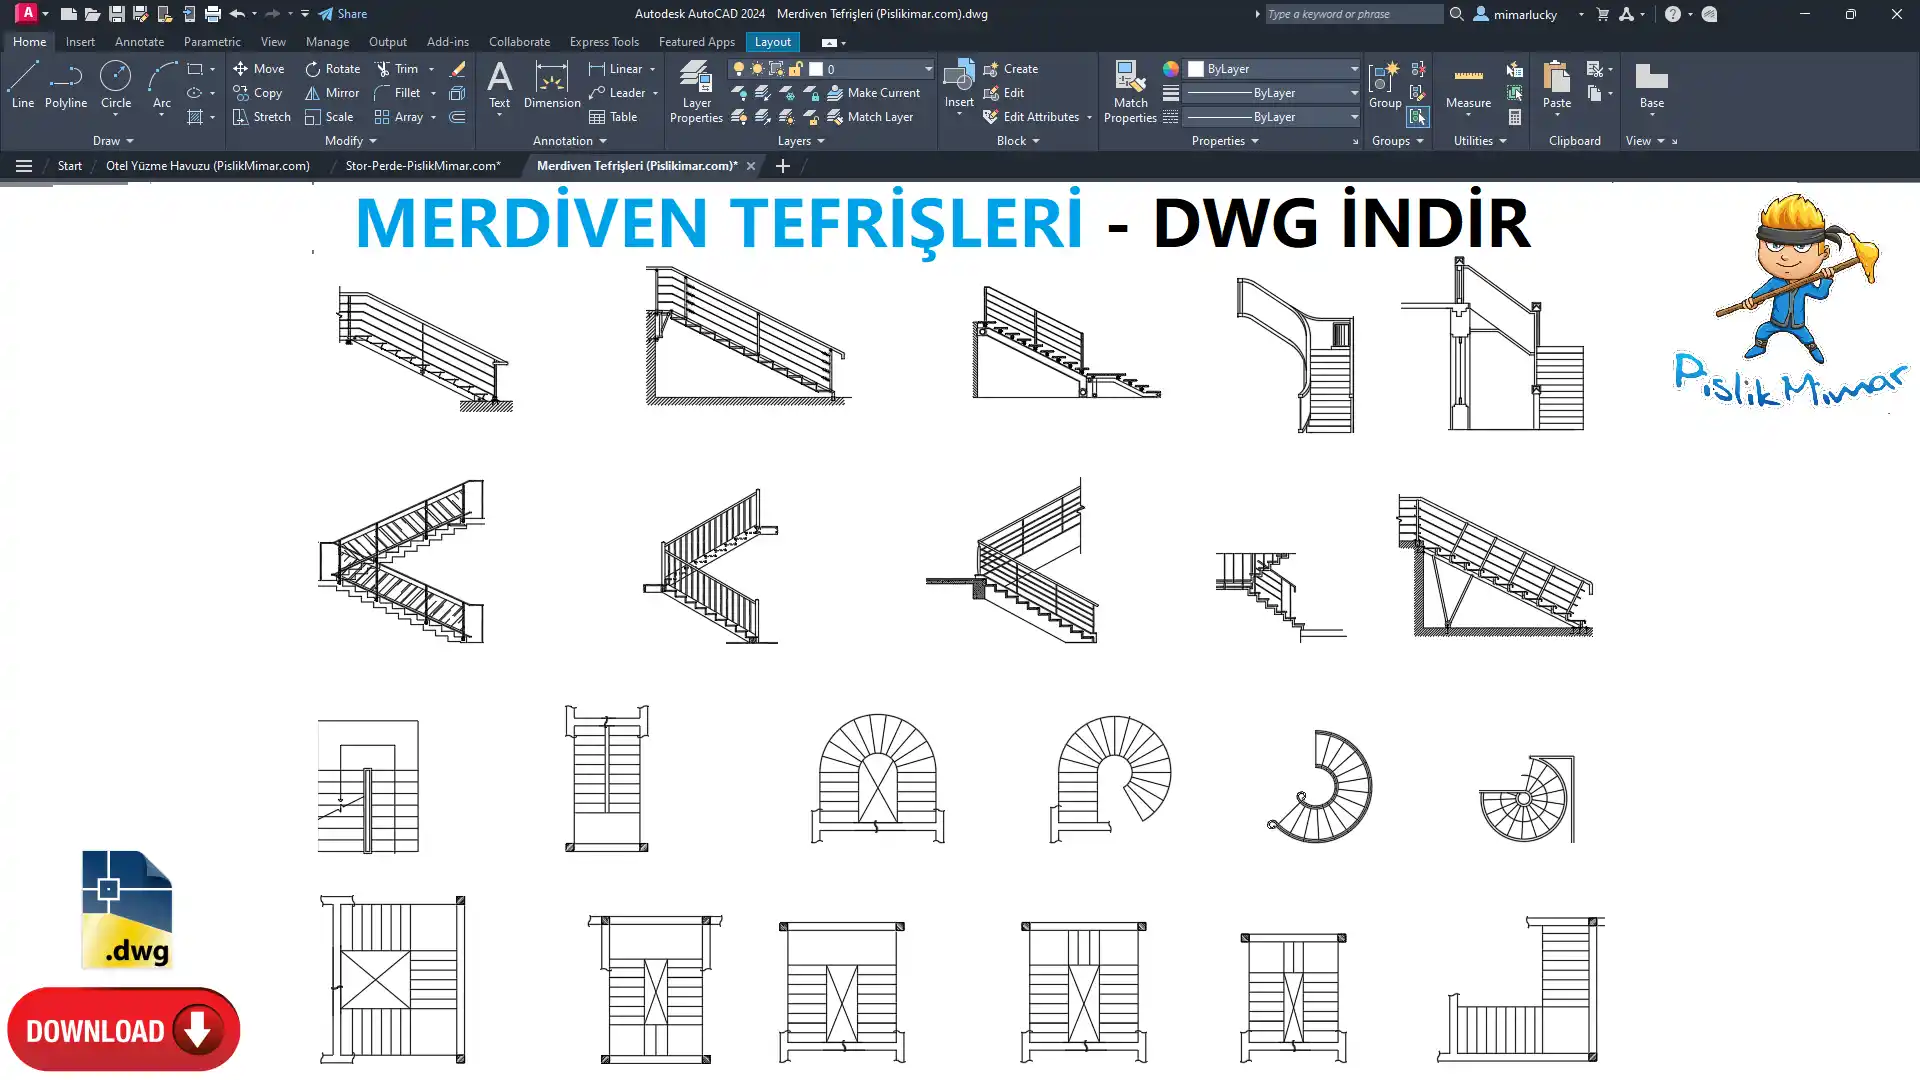Toggle group selection on/off button

1418,117
